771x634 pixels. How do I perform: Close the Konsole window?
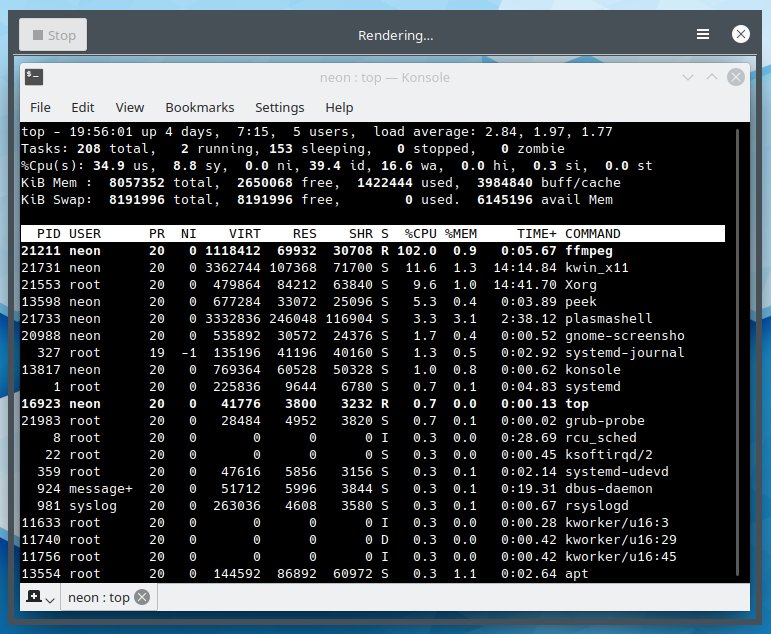(x=736, y=77)
